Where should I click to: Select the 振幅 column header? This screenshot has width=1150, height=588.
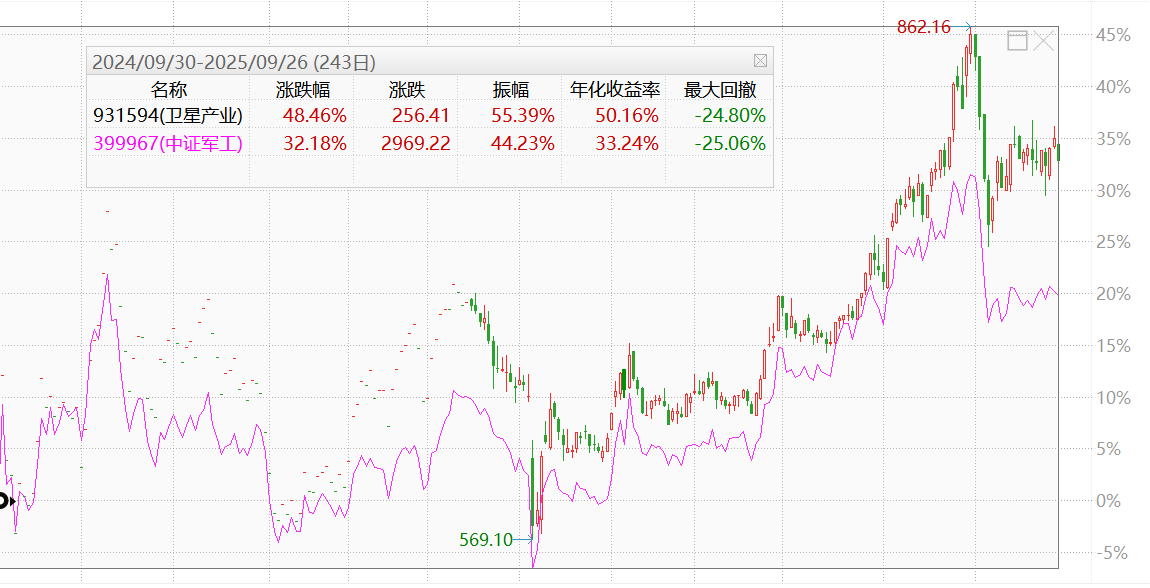(511, 89)
